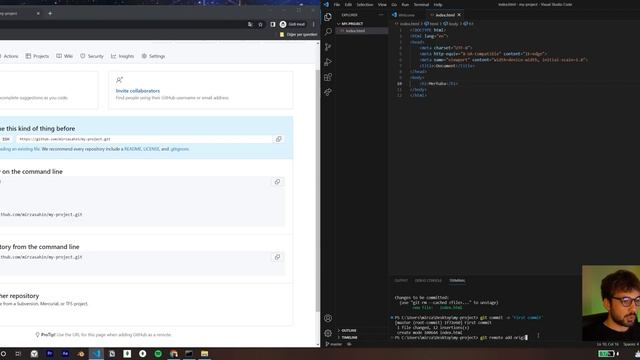The width and height of the screenshot is (640, 360).
Task: Click the repository URL input field
Action: click(144, 139)
